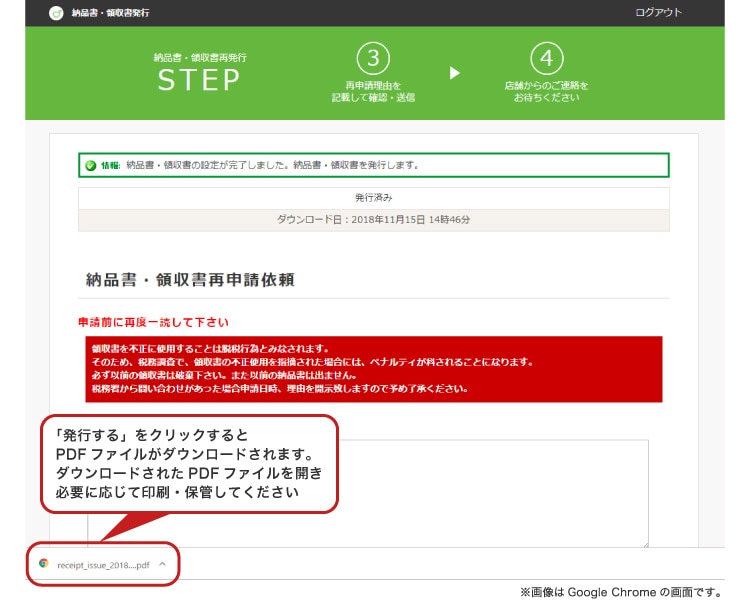Click the 発行済み status row
The height and width of the screenshot is (605, 750).
pyautogui.click(x=373, y=198)
